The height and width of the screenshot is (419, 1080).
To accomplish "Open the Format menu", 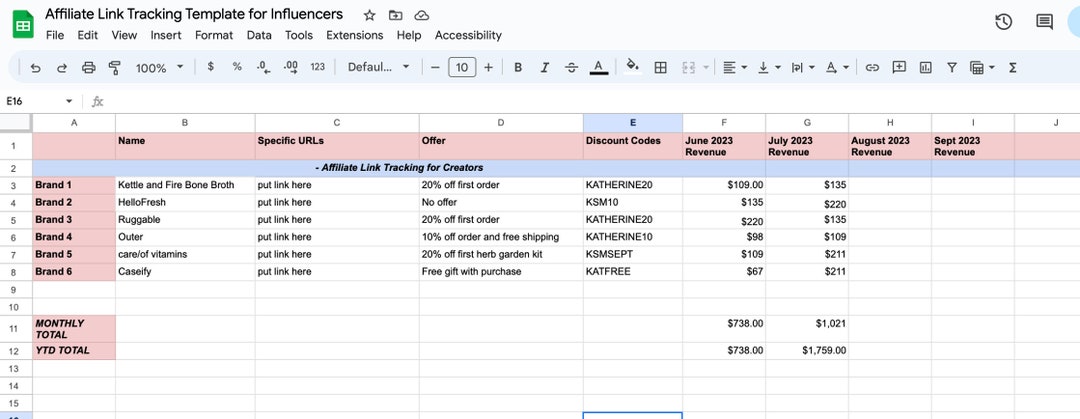I will tap(214, 35).
